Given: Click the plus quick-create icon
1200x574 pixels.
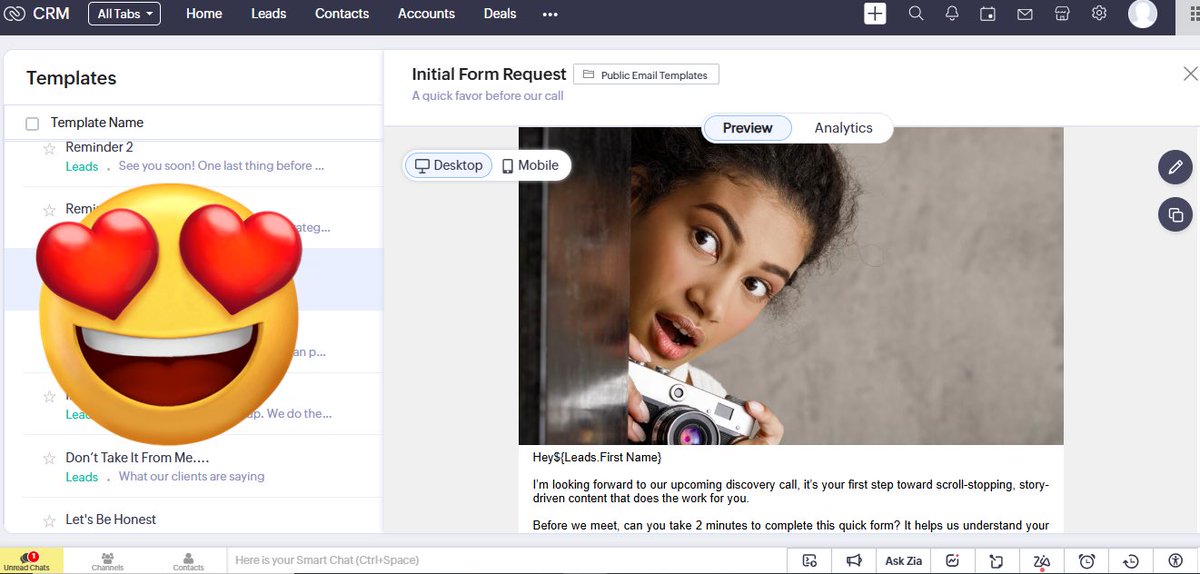Looking at the screenshot, I should coord(875,14).
